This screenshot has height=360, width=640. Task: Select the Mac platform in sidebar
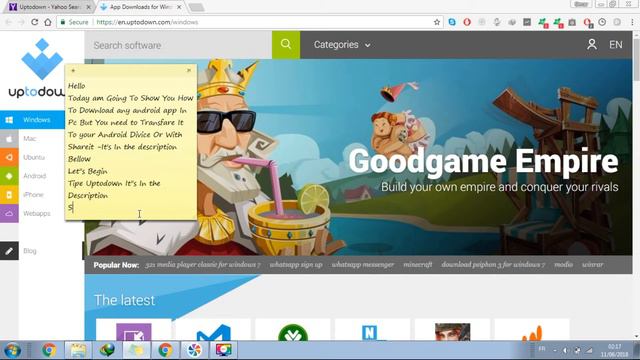(30, 138)
